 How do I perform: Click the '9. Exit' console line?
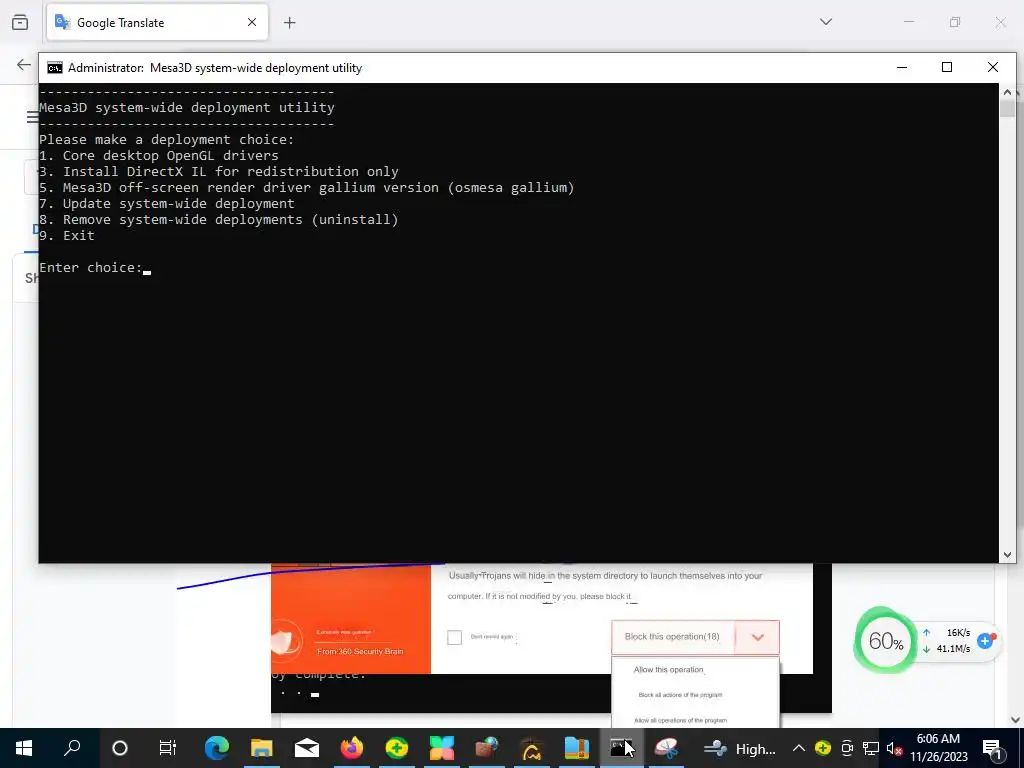67,236
